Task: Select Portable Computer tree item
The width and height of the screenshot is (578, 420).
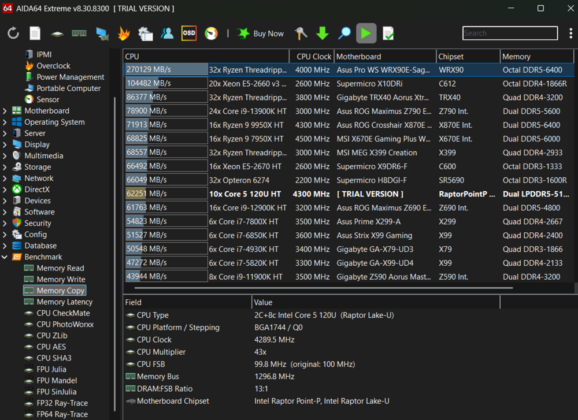Action: (x=68, y=88)
